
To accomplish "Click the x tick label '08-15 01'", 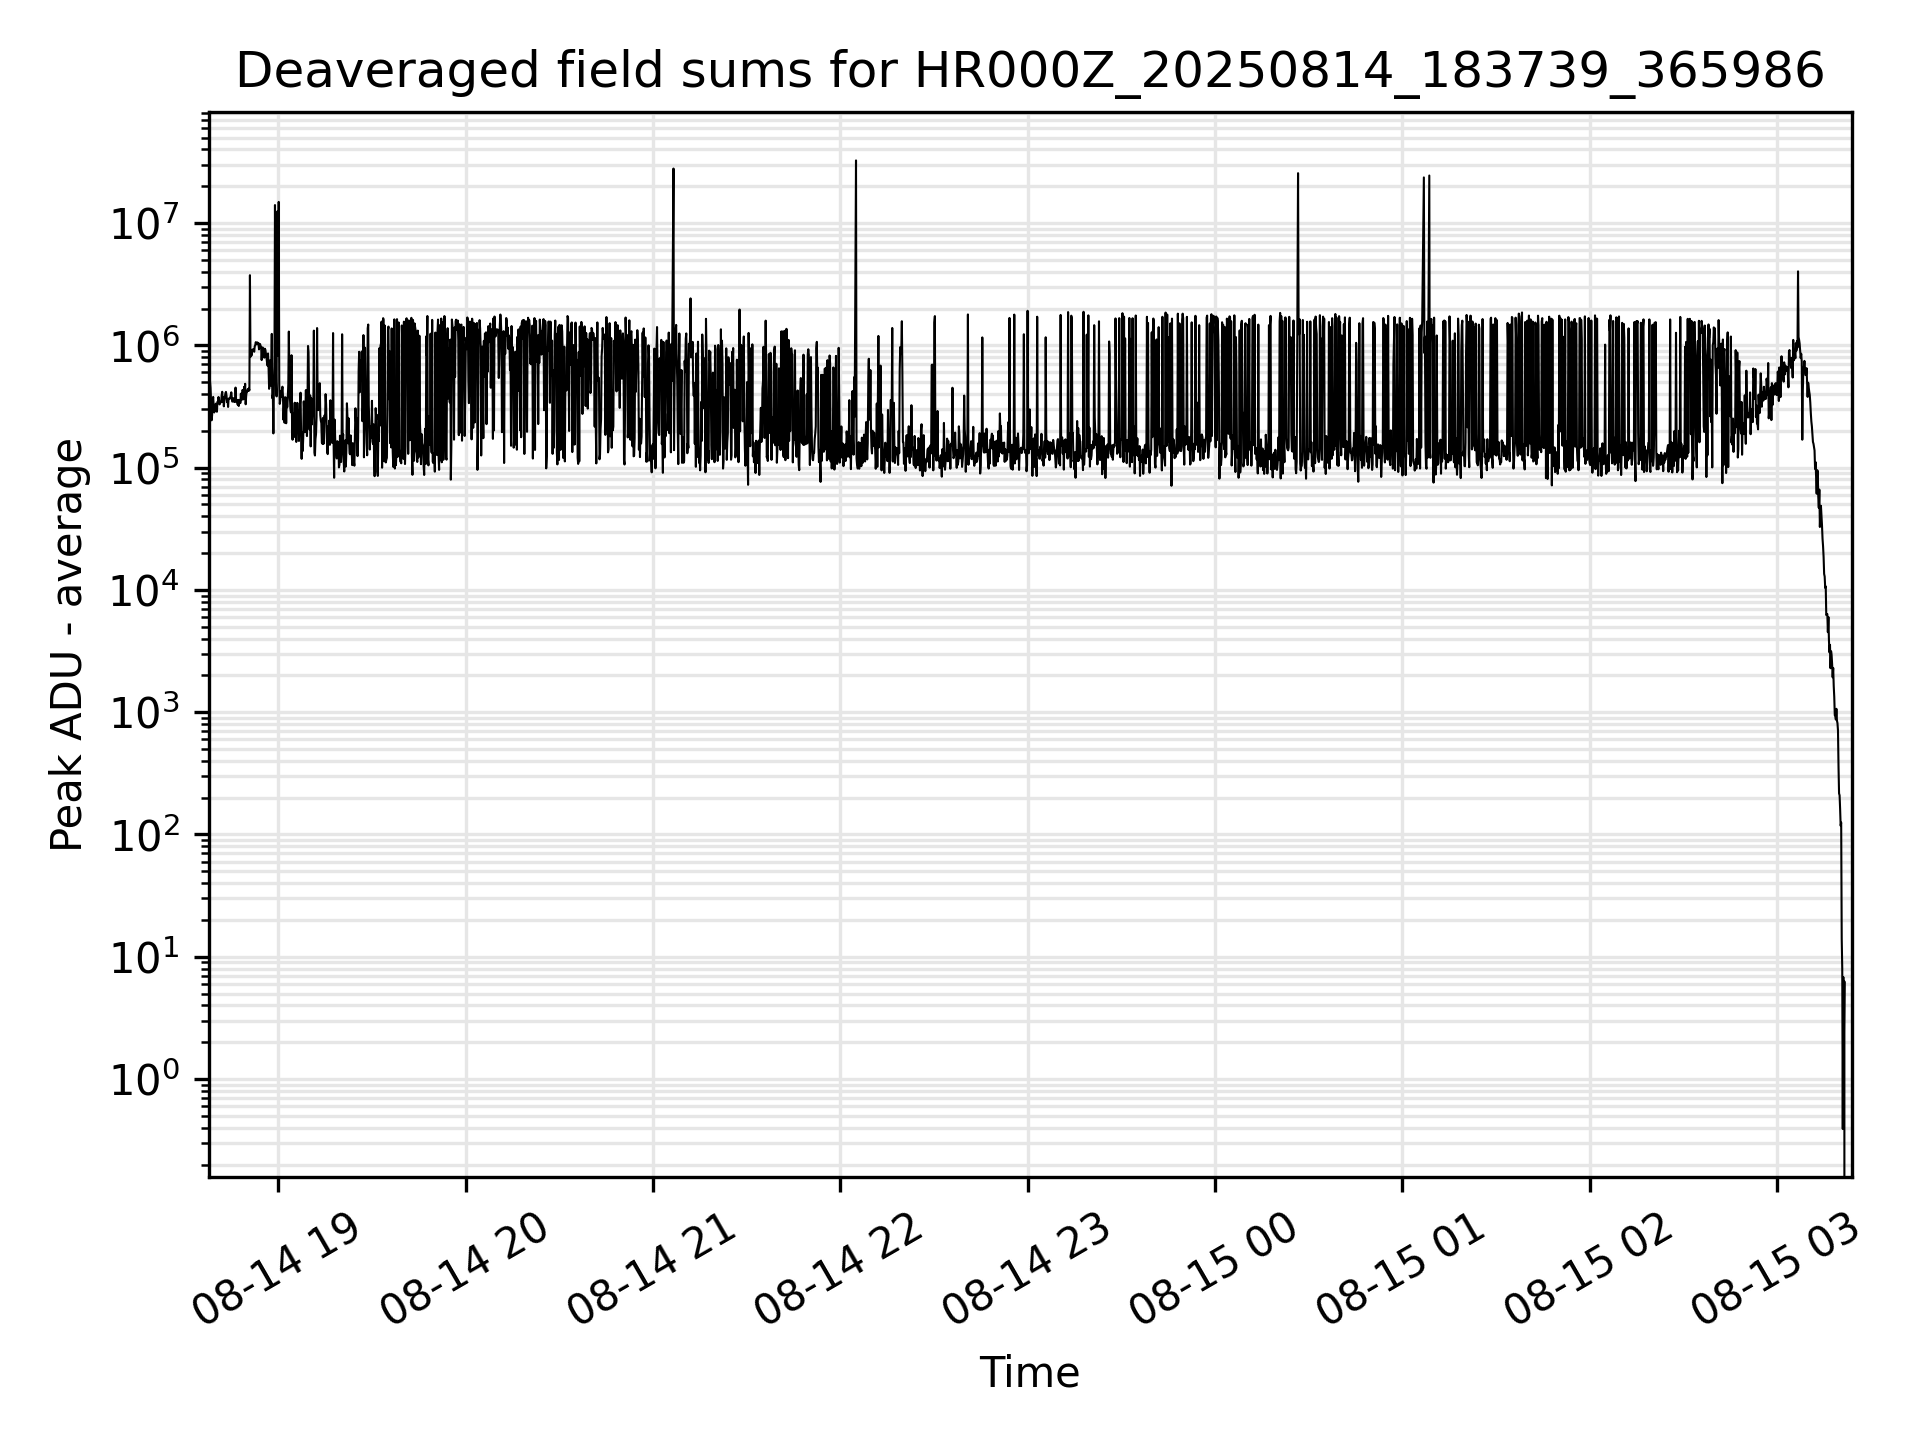I will (1401, 1270).
